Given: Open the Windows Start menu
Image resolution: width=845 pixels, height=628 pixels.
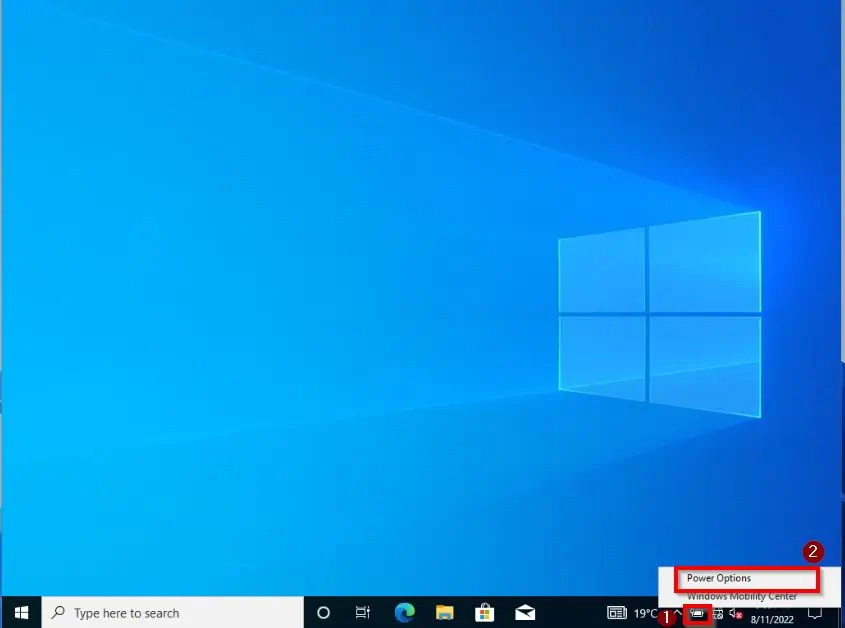Looking at the screenshot, I should (21, 612).
